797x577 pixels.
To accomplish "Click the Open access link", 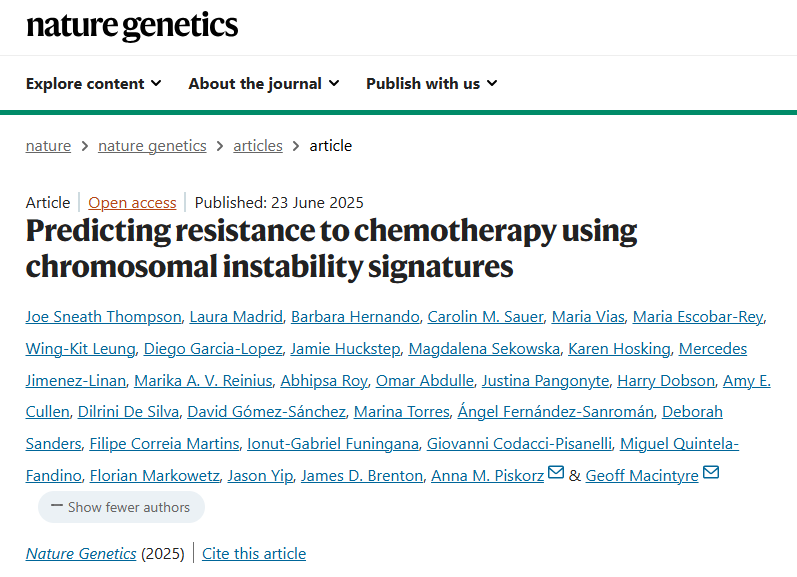I will tap(132, 202).
